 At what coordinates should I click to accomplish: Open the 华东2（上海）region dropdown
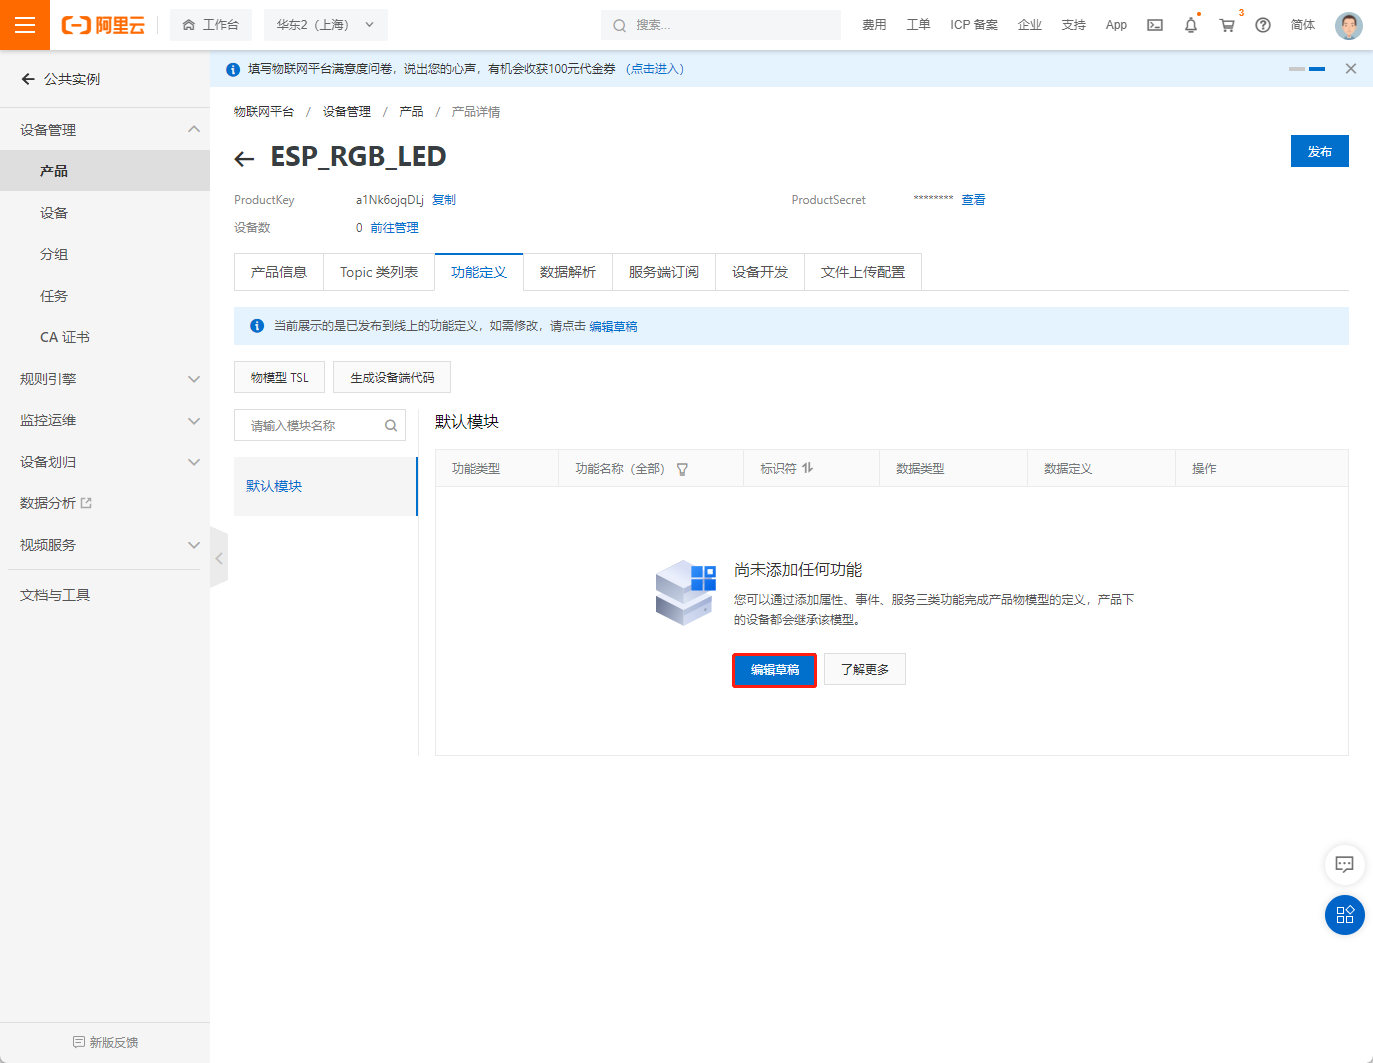(326, 25)
